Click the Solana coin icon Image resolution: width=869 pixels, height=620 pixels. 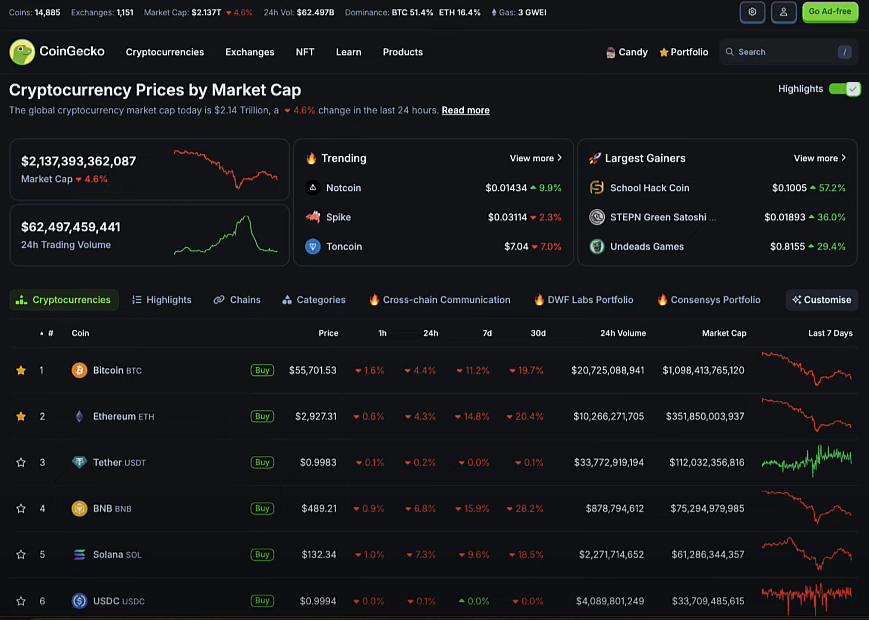pos(79,554)
